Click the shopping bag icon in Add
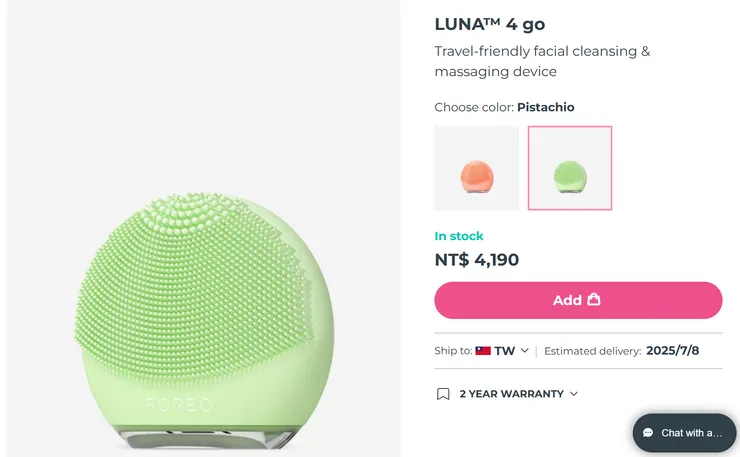Image resolution: width=740 pixels, height=457 pixels. click(594, 299)
